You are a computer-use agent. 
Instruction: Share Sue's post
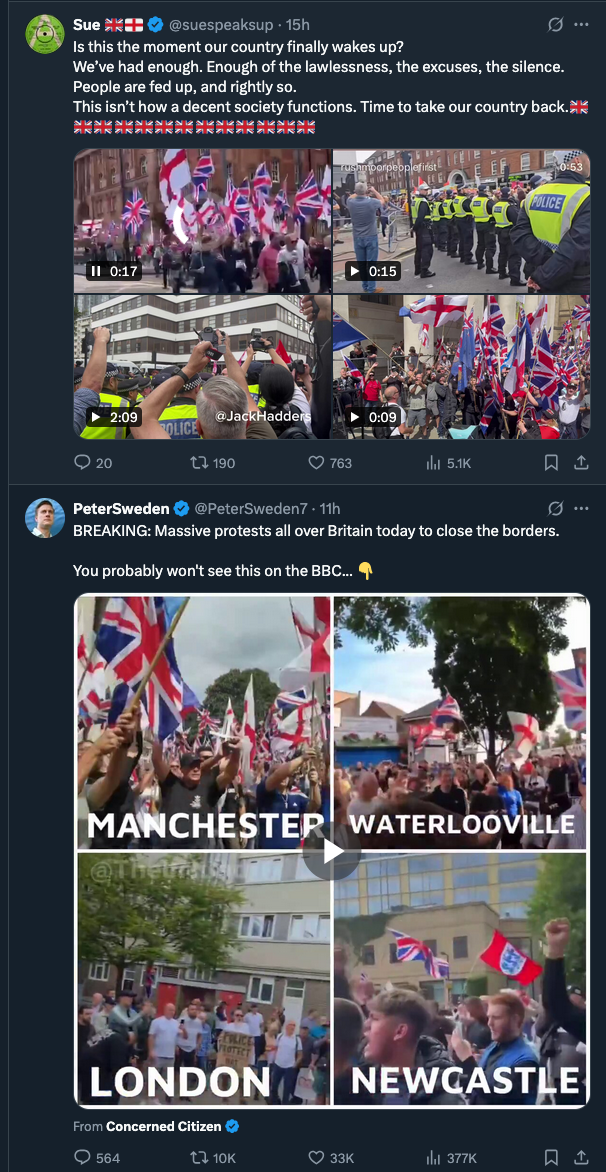[580, 463]
